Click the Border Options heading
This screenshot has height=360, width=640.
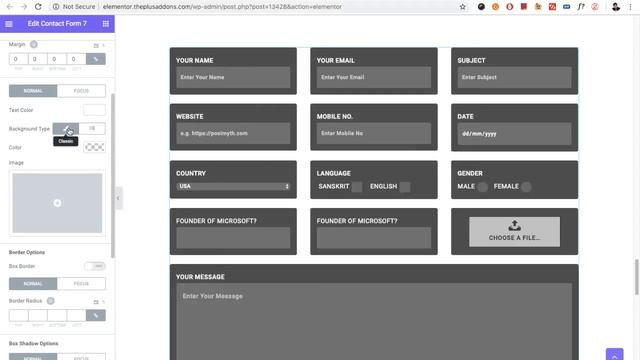(x=27, y=252)
